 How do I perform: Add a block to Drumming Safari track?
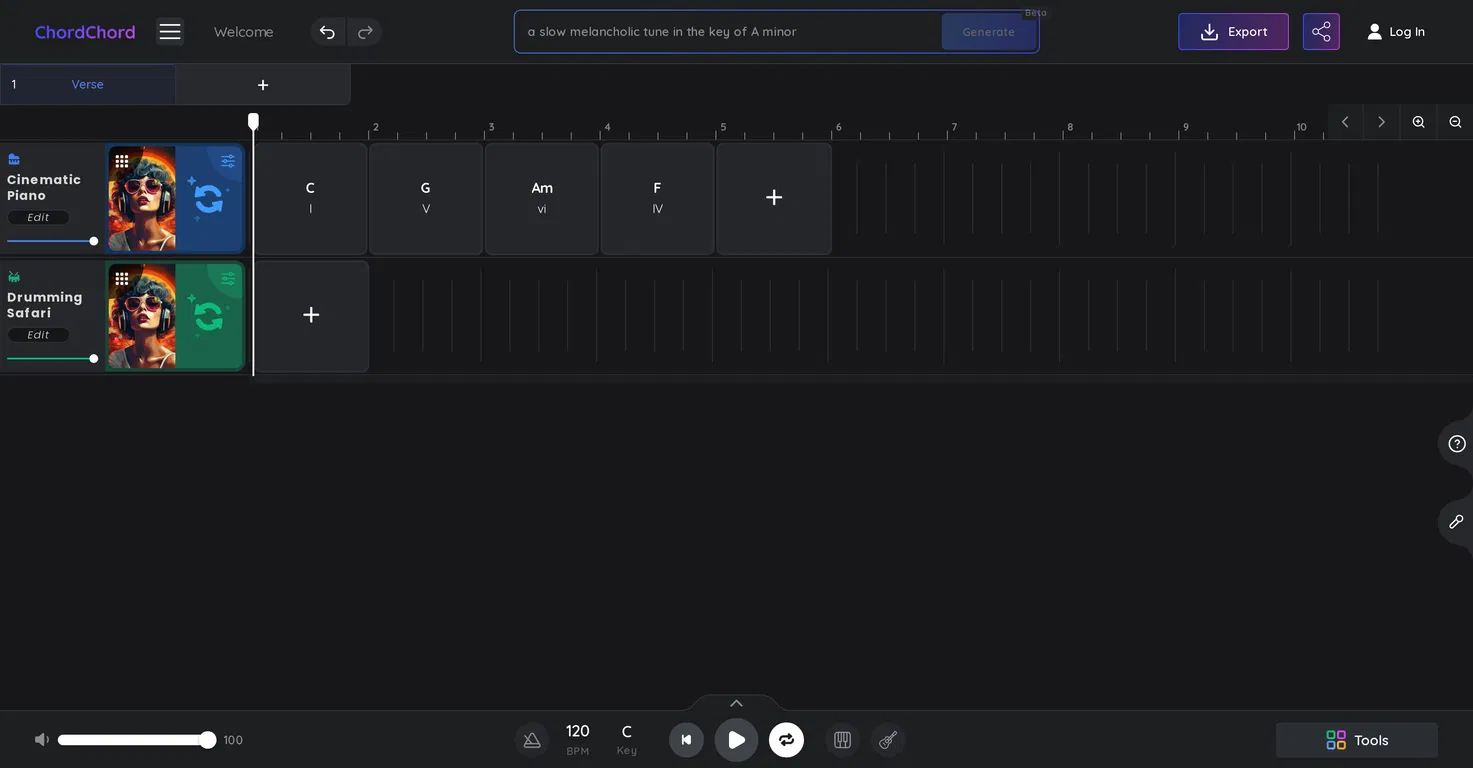[x=311, y=316]
